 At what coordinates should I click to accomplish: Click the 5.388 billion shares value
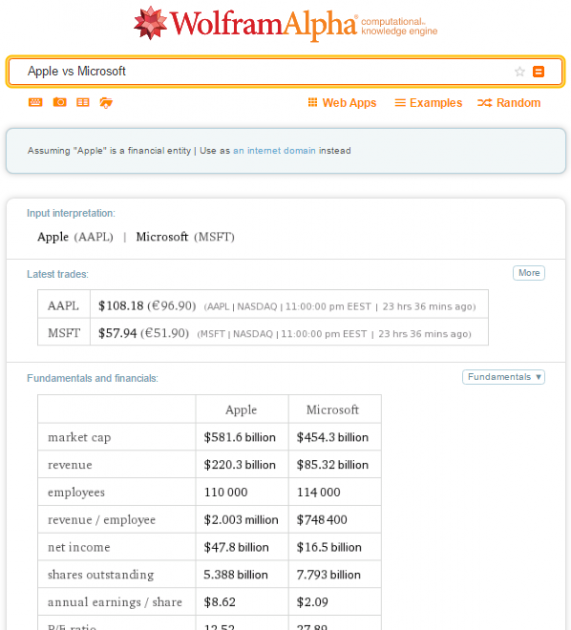tap(236, 575)
